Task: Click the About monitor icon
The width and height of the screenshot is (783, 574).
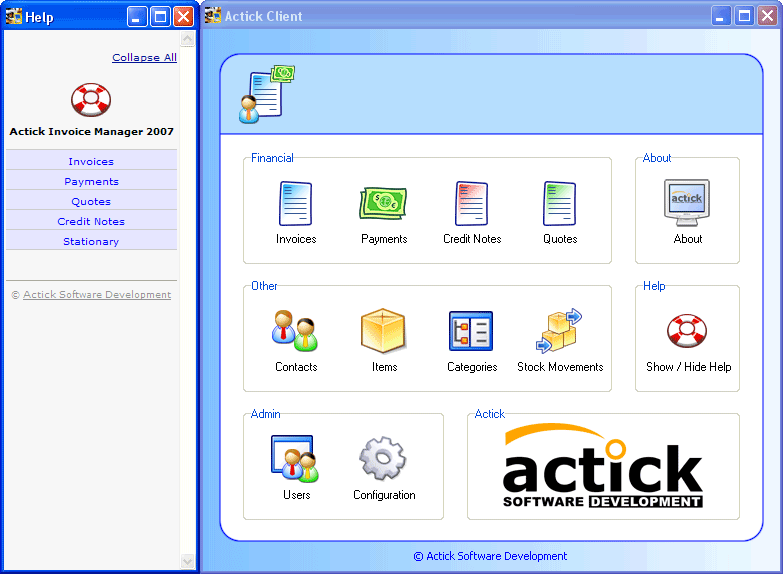Action: (687, 203)
